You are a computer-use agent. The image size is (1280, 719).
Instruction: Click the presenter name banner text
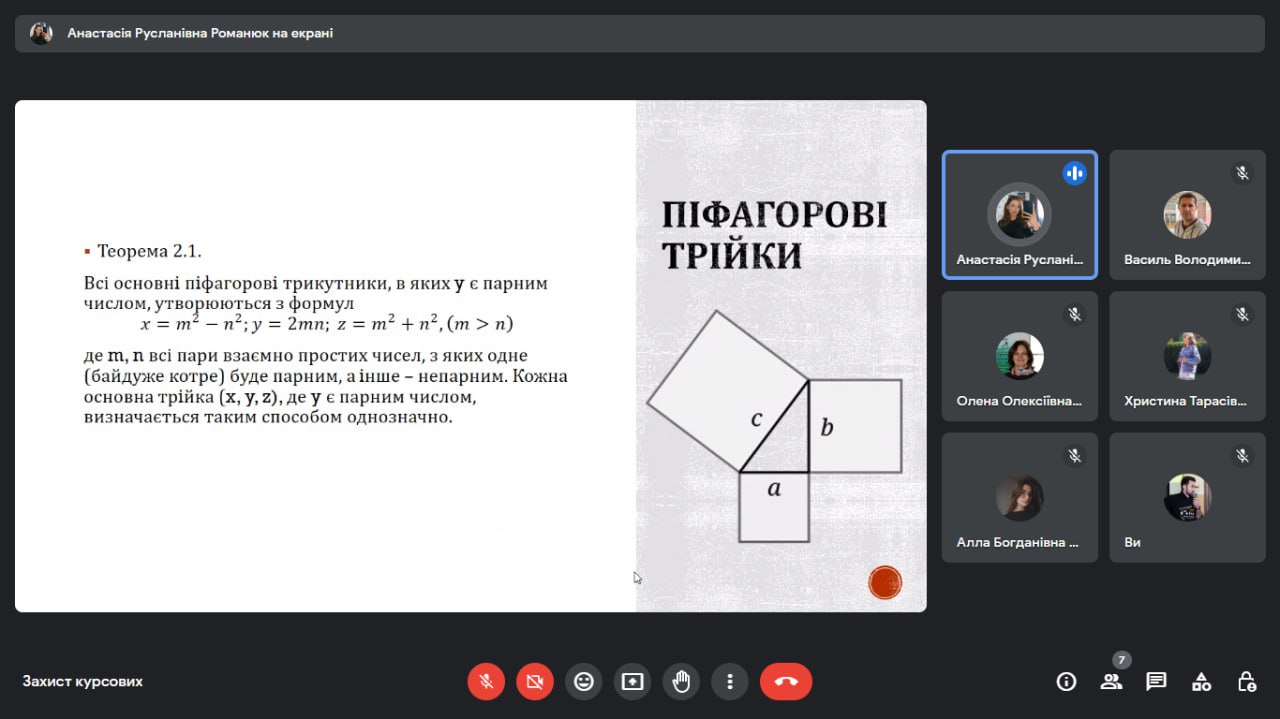[200, 33]
